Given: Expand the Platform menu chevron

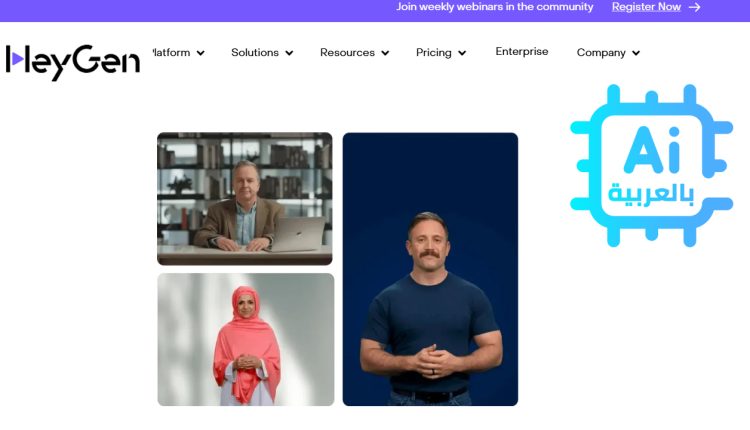Looking at the screenshot, I should 201,53.
